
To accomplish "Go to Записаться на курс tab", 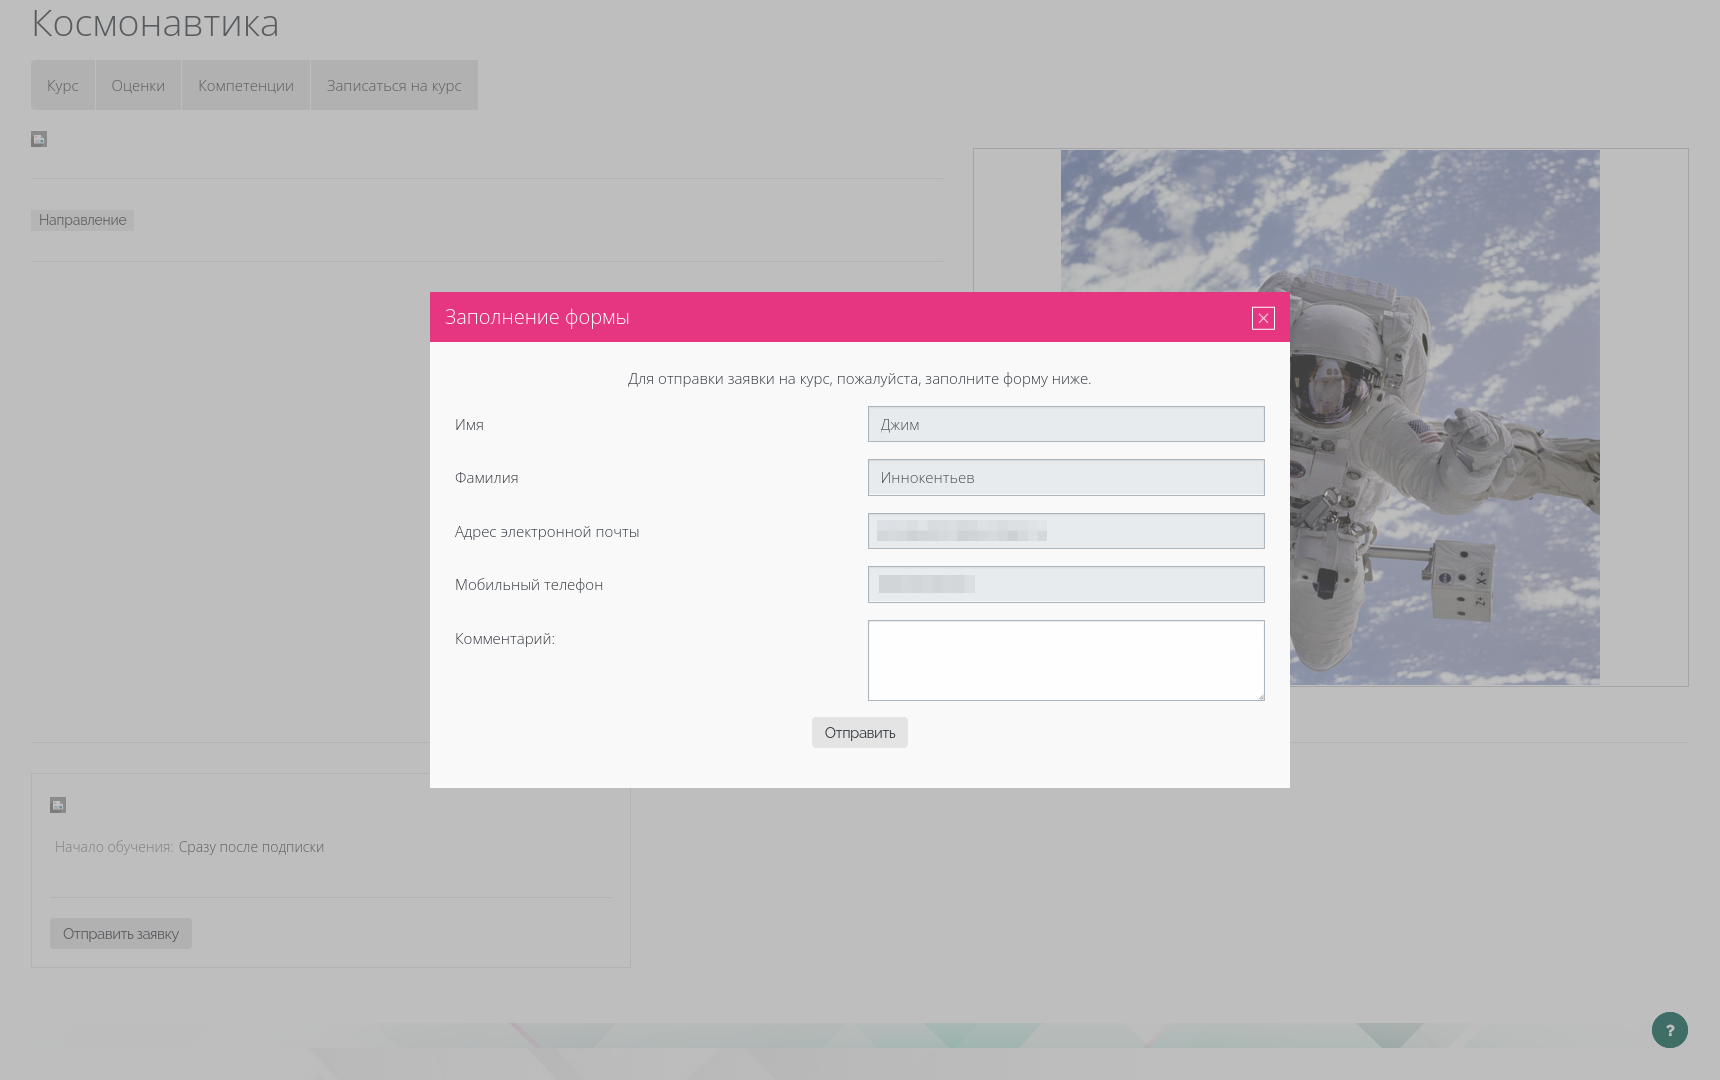I will [x=394, y=85].
